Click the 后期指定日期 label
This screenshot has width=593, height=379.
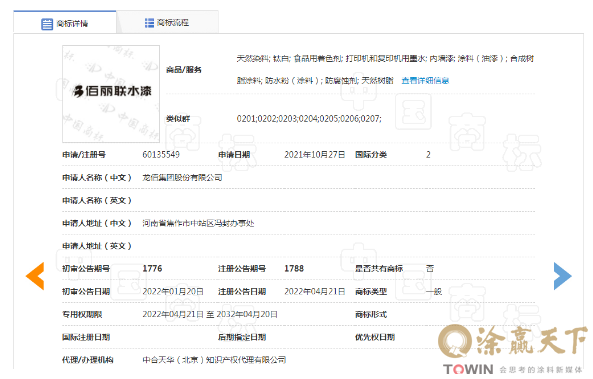pos(242,337)
